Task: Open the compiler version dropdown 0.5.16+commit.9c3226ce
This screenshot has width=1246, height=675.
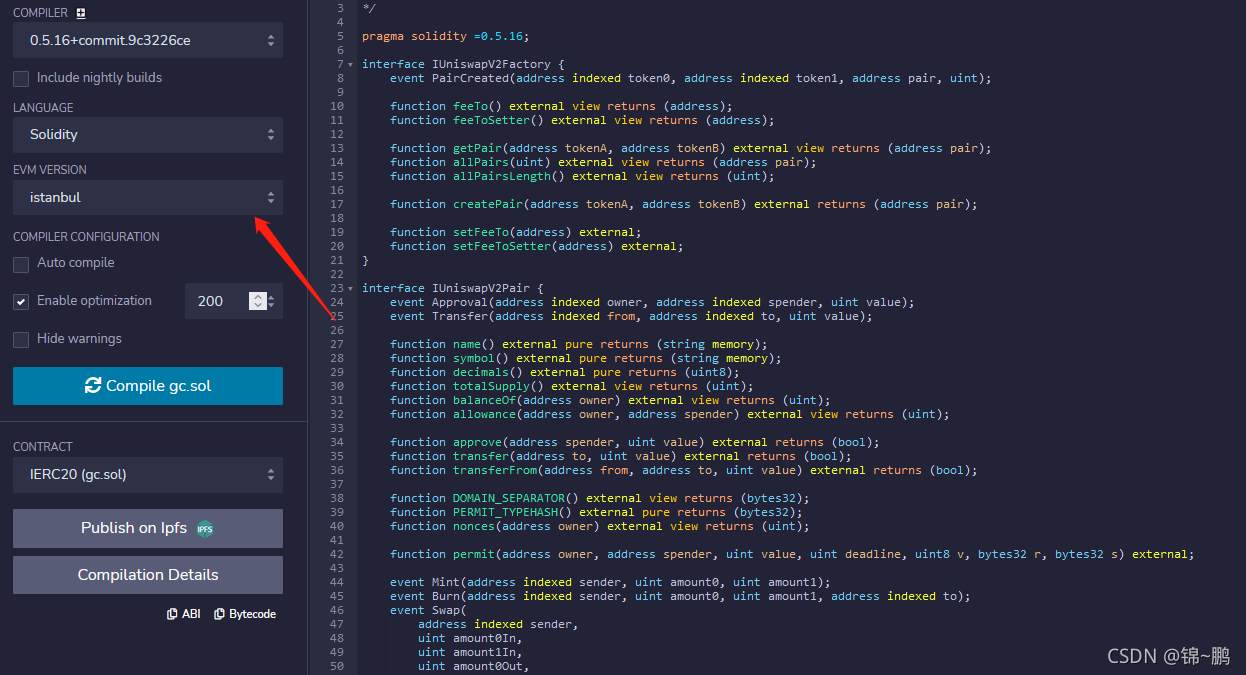Action: (148, 40)
